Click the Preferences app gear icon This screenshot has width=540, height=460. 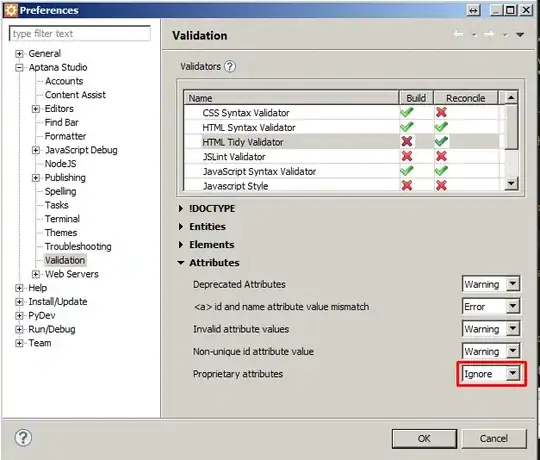10,10
